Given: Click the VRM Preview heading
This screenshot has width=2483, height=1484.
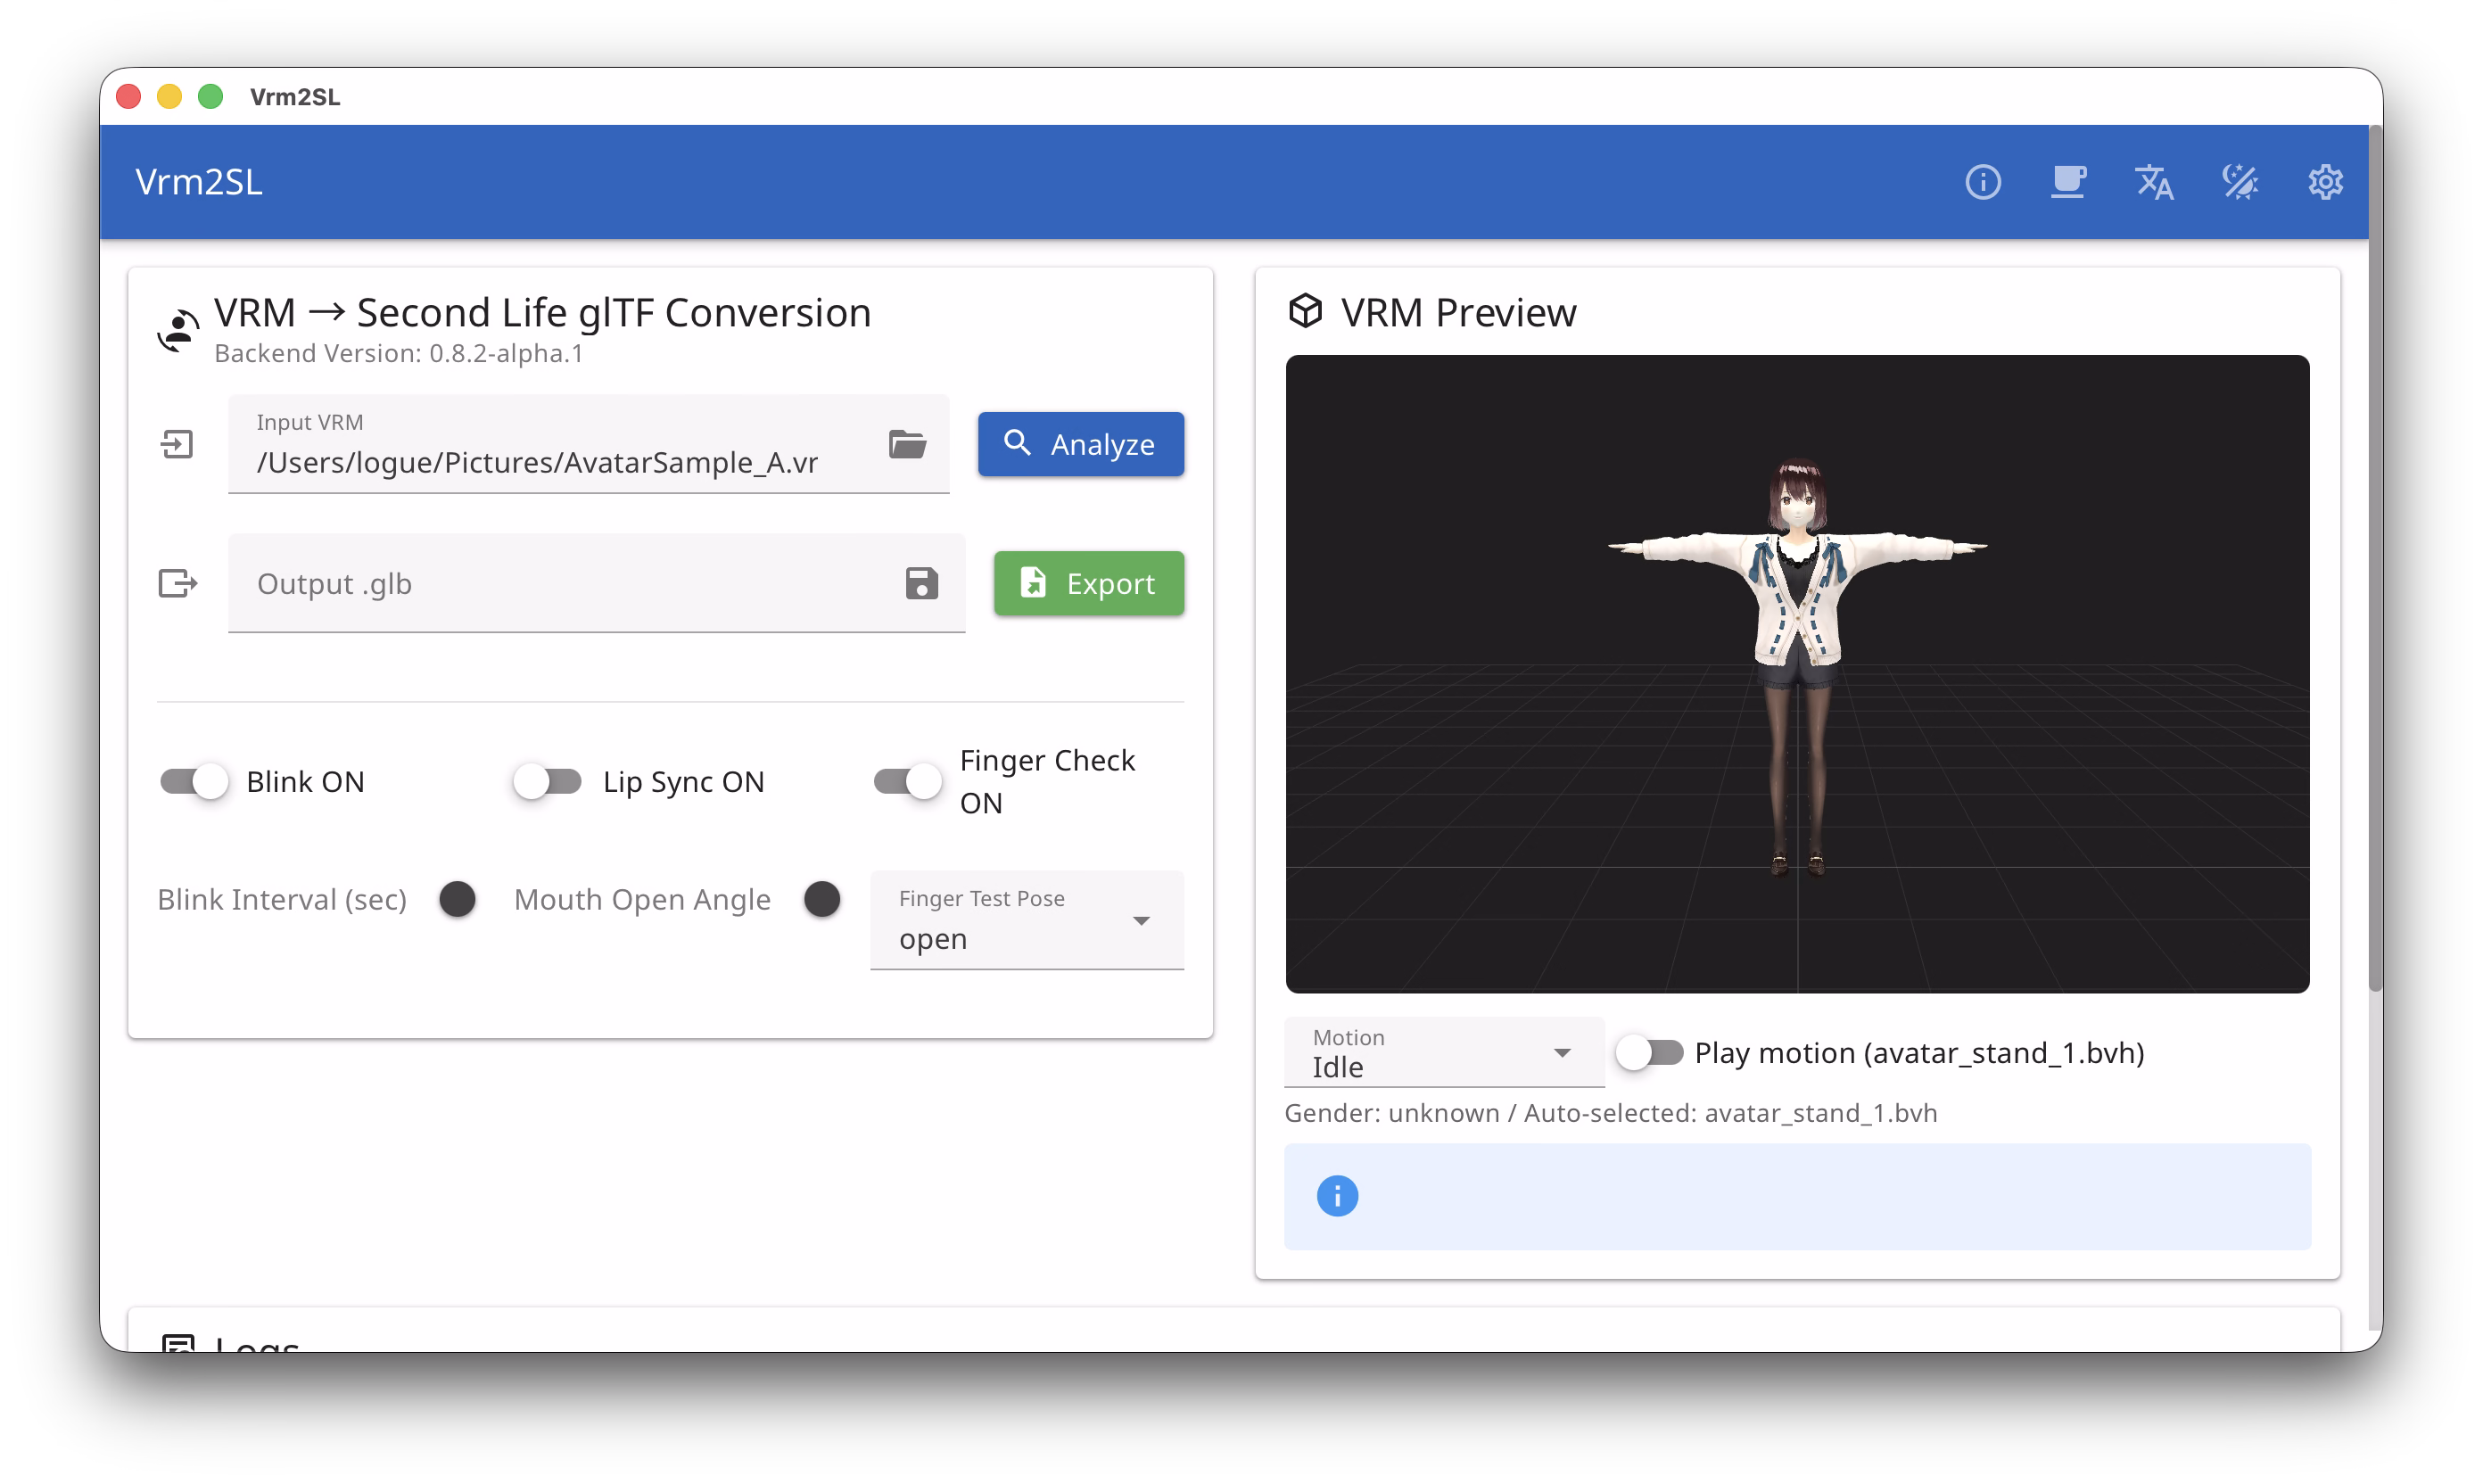Looking at the screenshot, I should pos(1458,312).
